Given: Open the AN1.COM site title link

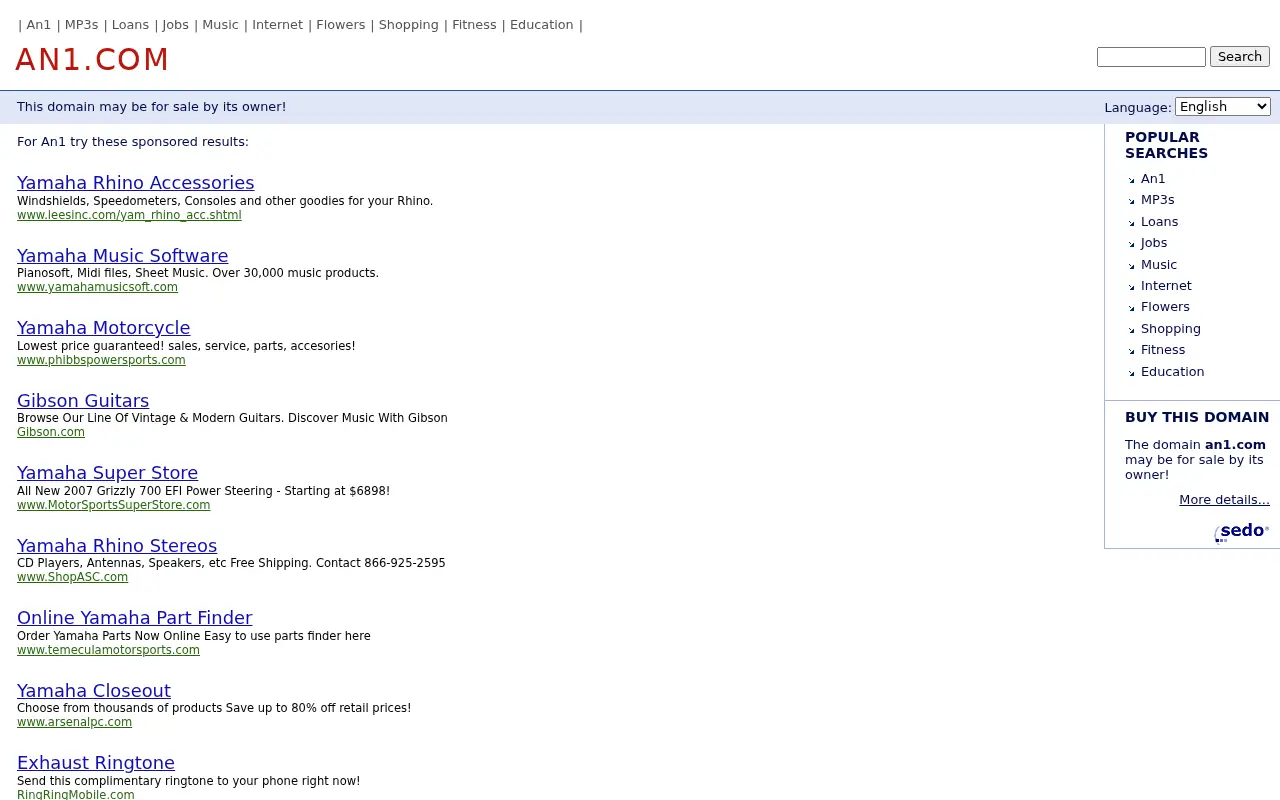Looking at the screenshot, I should [x=92, y=60].
